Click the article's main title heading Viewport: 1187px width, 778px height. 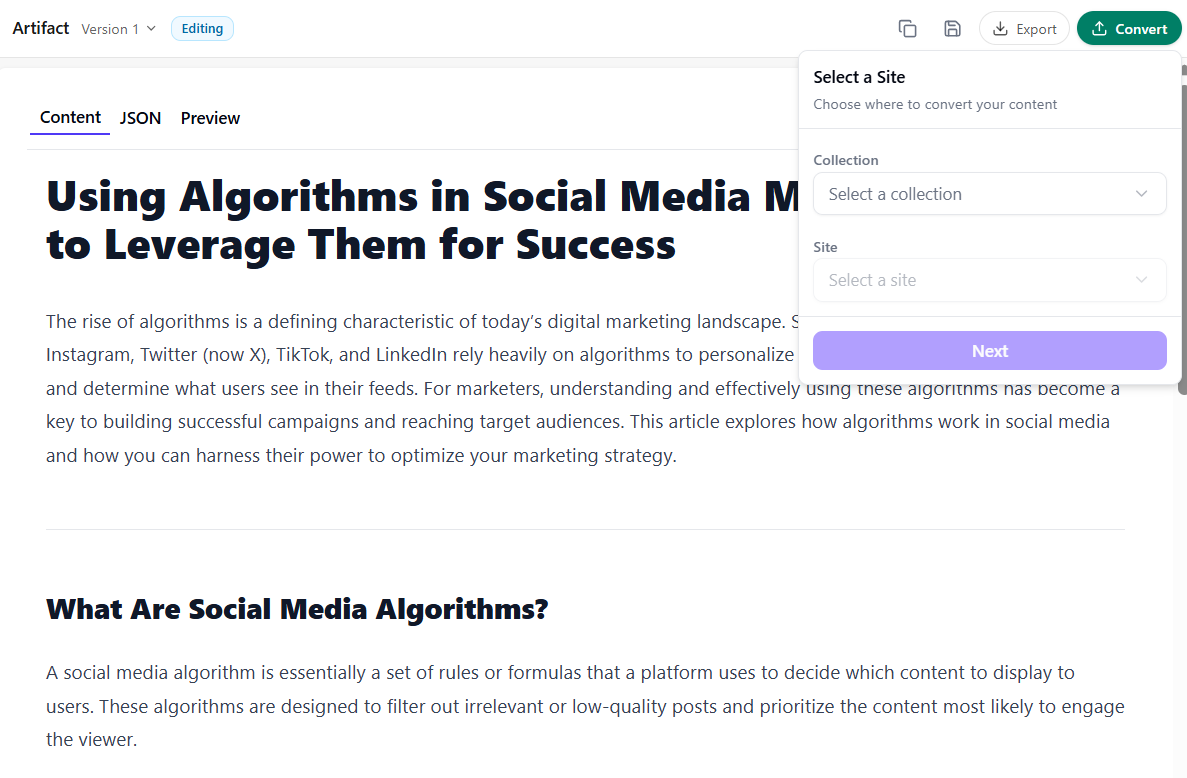[x=422, y=220]
